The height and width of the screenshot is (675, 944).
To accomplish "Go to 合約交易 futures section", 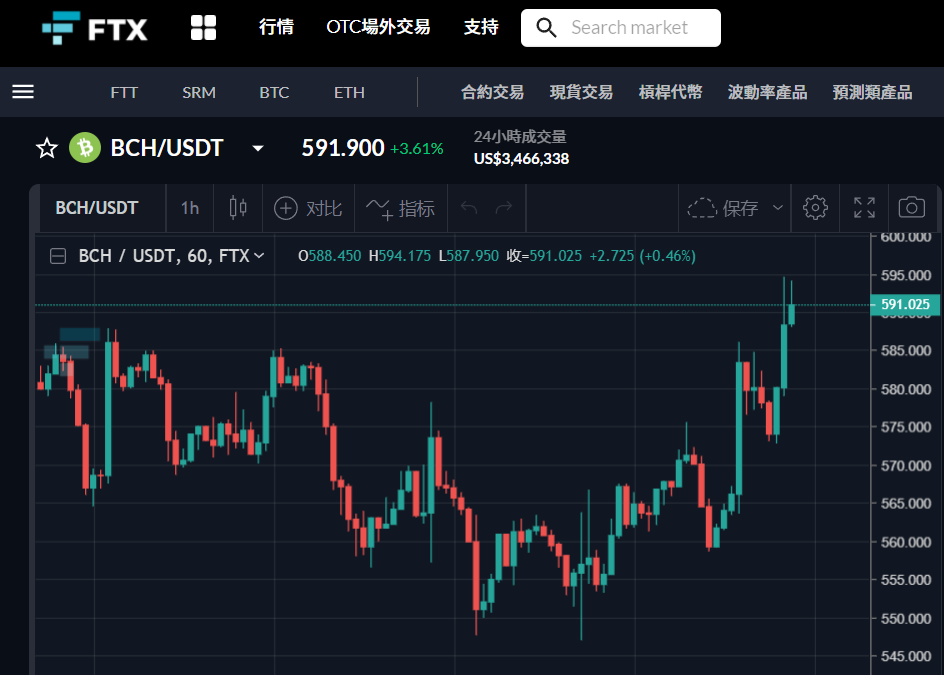I will coord(492,92).
